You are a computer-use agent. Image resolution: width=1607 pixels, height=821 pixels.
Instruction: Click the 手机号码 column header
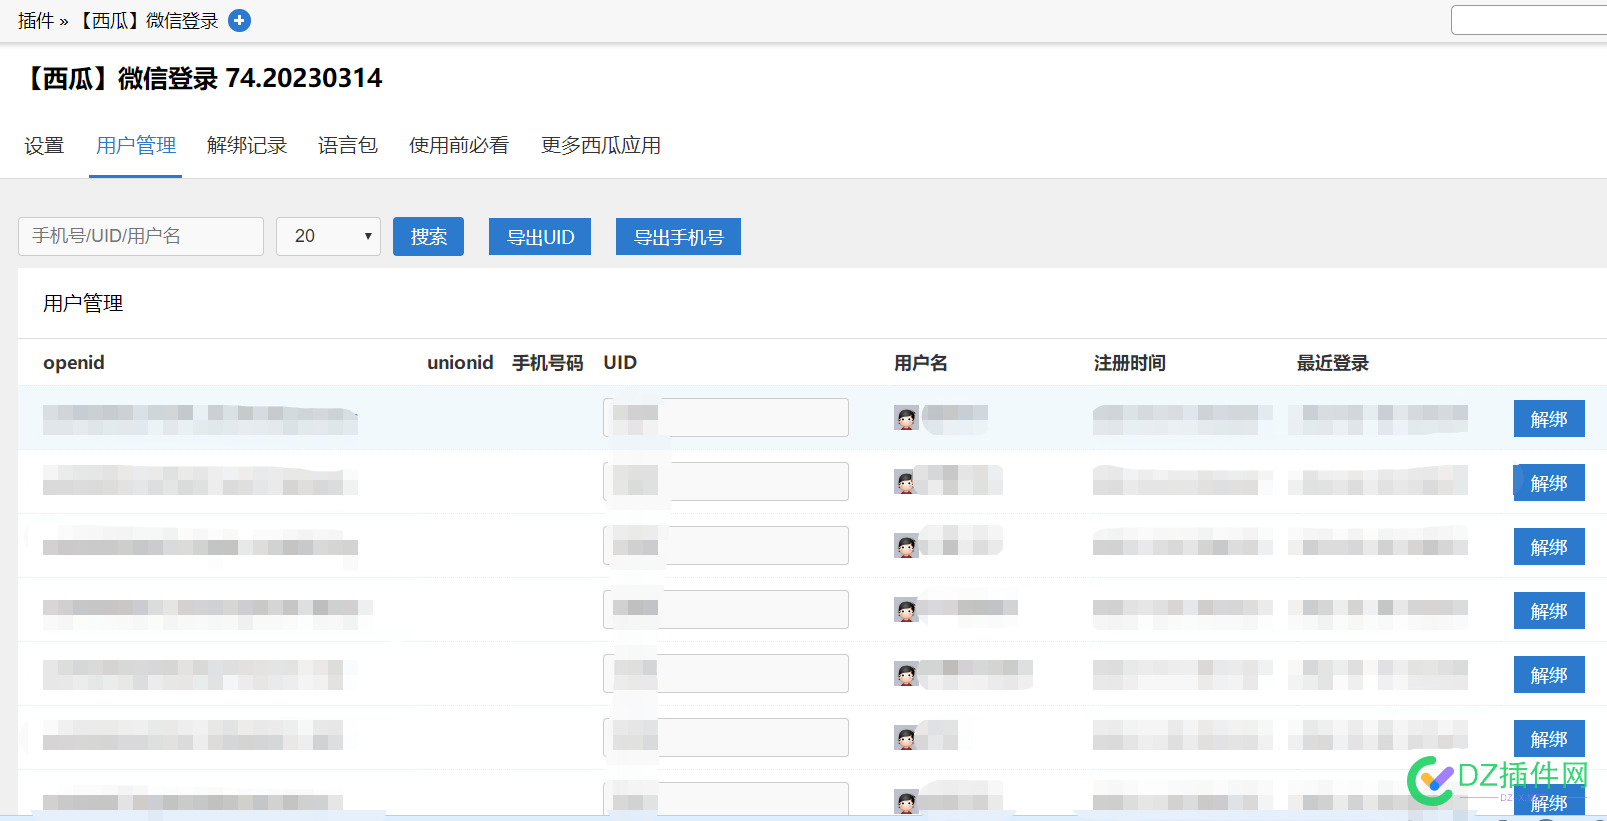pyautogui.click(x=548, y=363)
